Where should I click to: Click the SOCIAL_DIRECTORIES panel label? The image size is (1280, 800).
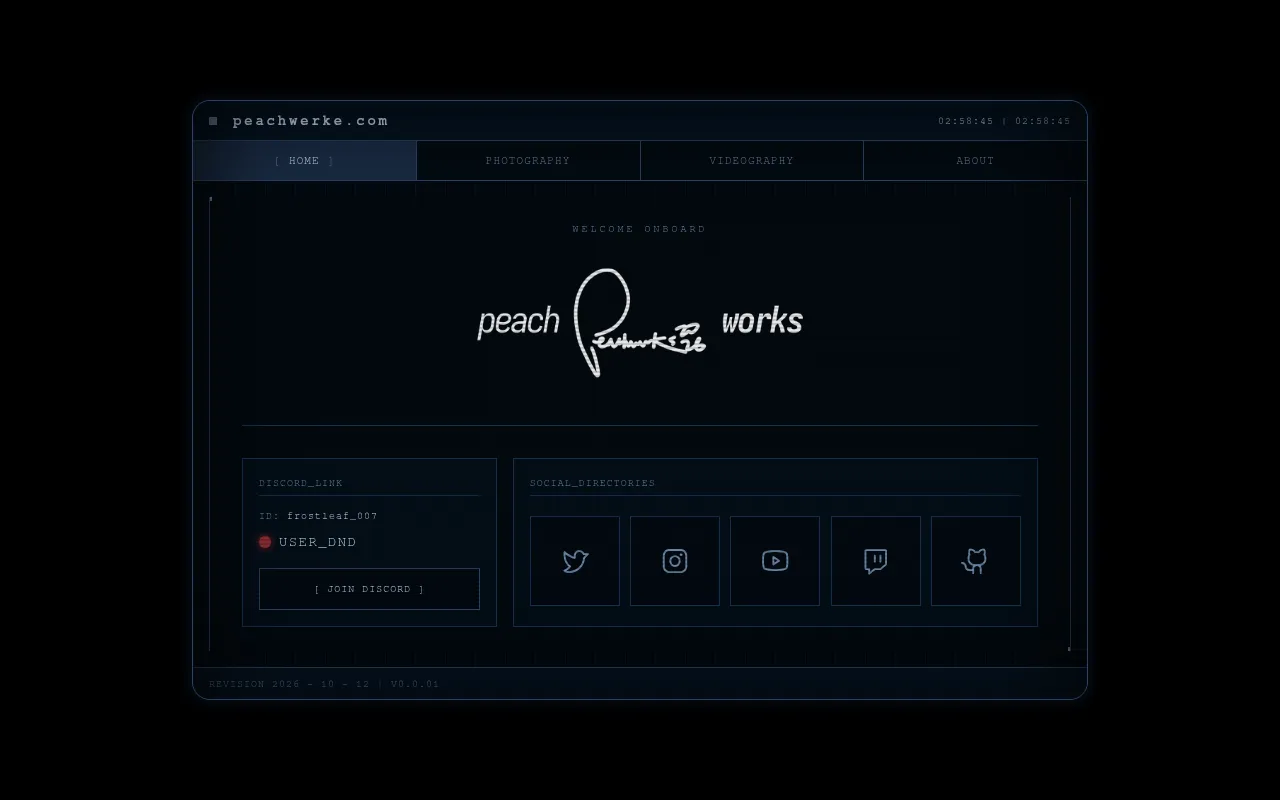tap(593, 483)
